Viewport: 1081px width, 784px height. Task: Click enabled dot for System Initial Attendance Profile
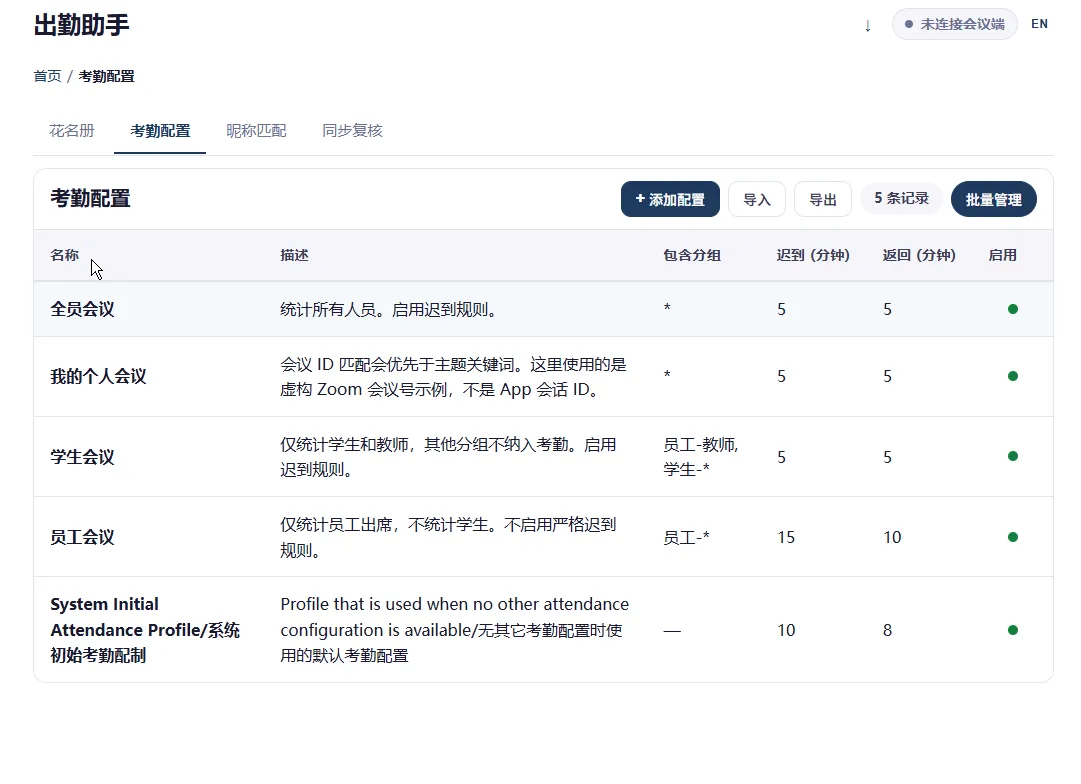[x=1013, y=630]
